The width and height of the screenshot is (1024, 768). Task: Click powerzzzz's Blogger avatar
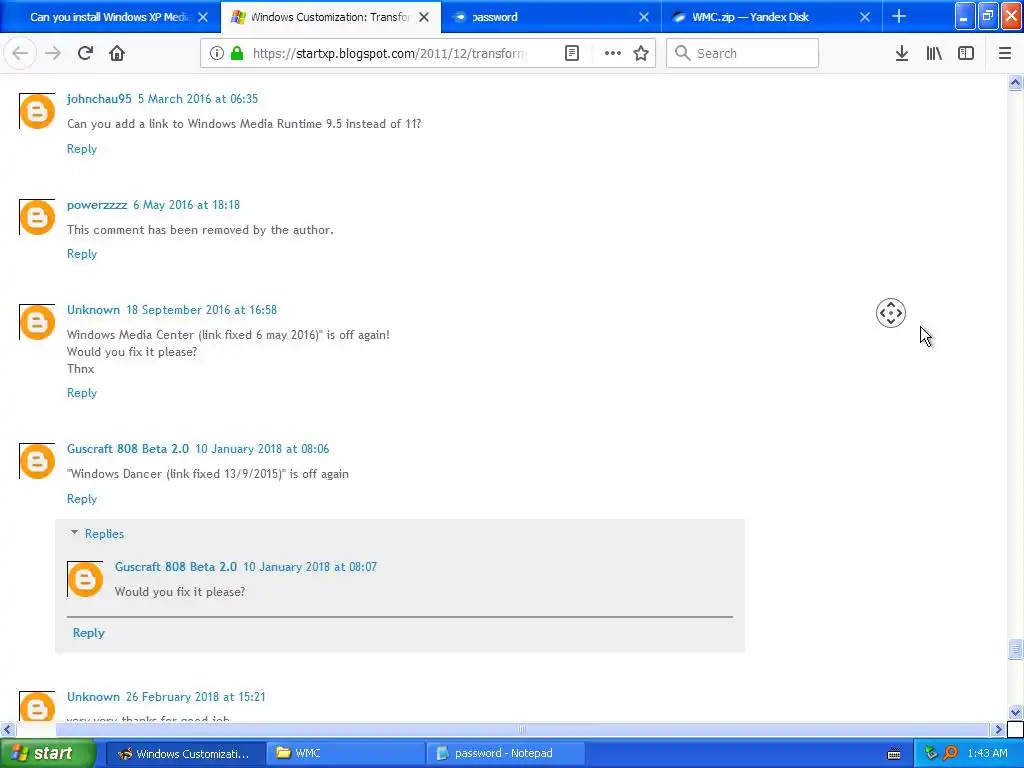(37, 217)
